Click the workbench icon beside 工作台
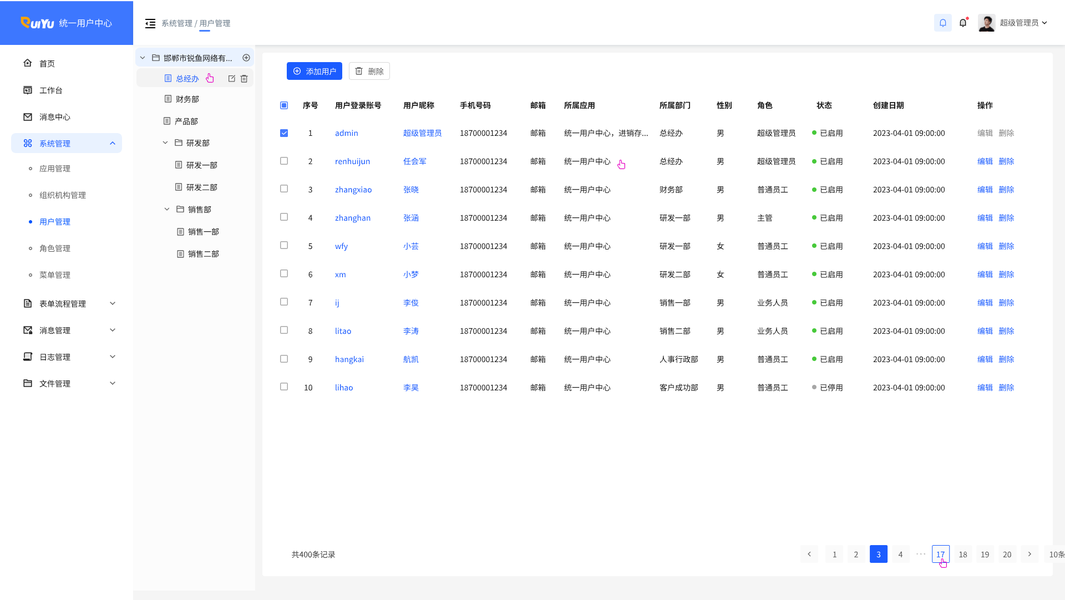The width and height of the screenshot is (1065, 600). [x=28, y=90]
